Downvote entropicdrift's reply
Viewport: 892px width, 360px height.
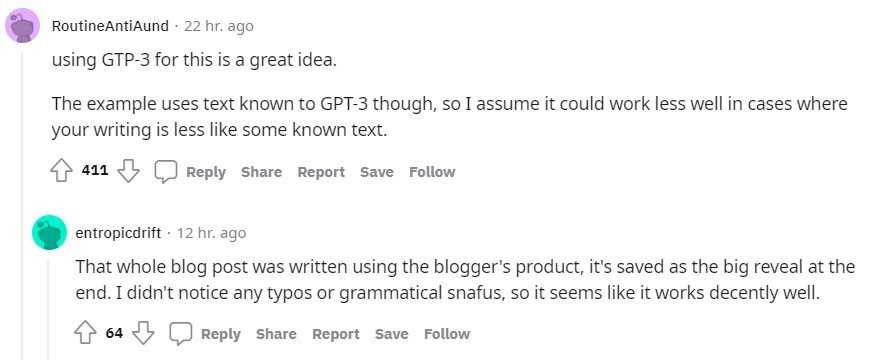[143, 333]
